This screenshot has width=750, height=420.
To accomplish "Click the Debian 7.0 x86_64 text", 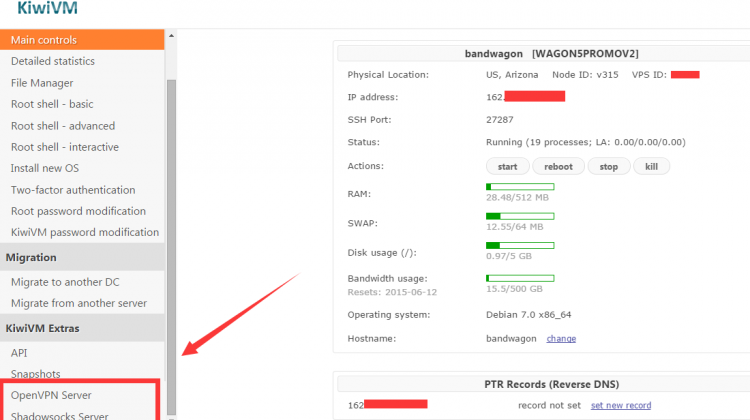I will pos(529,315).
